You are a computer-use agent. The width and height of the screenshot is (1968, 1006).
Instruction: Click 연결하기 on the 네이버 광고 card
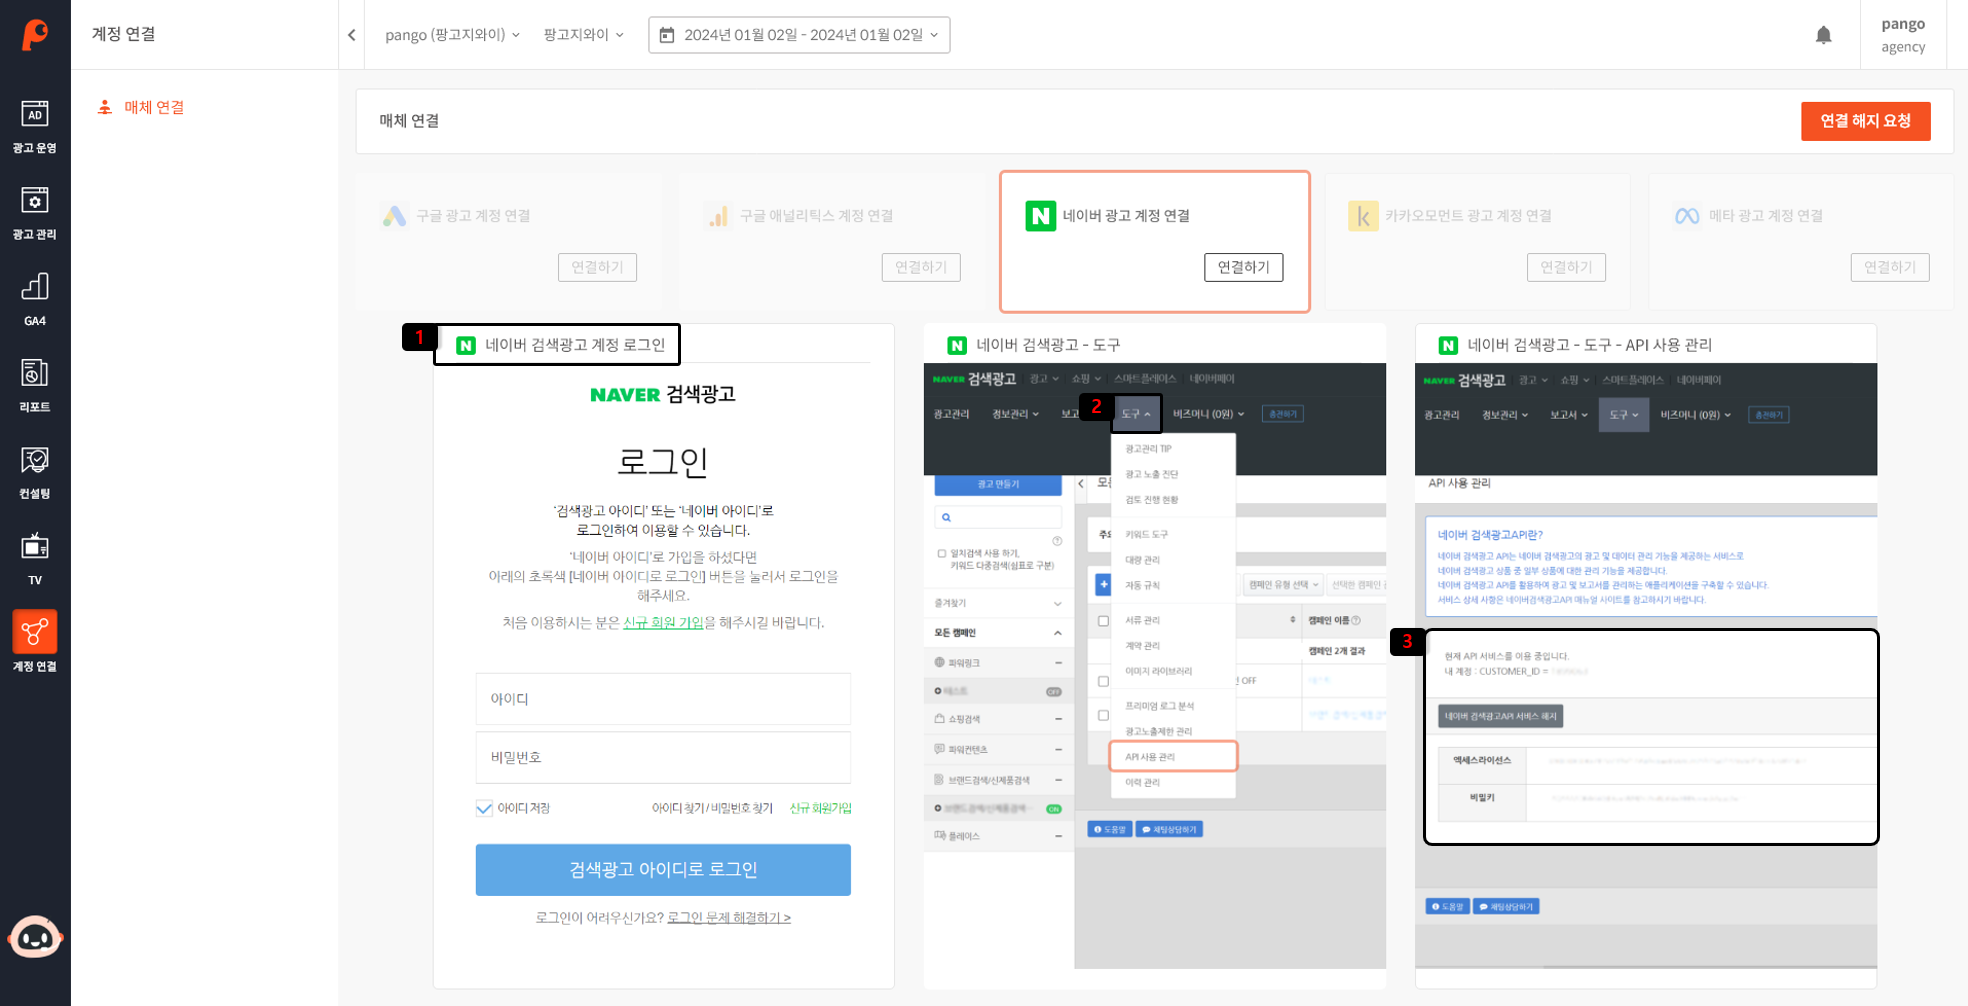[1243, 267]
